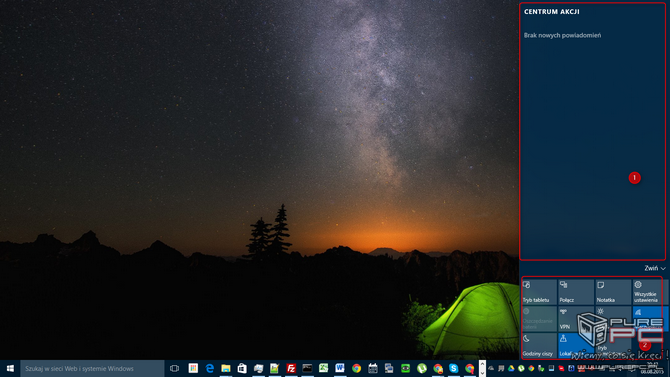Screen dimensions: 670x377
Task: Switch to Excel on the taskbar
Action: click(323, 368)
